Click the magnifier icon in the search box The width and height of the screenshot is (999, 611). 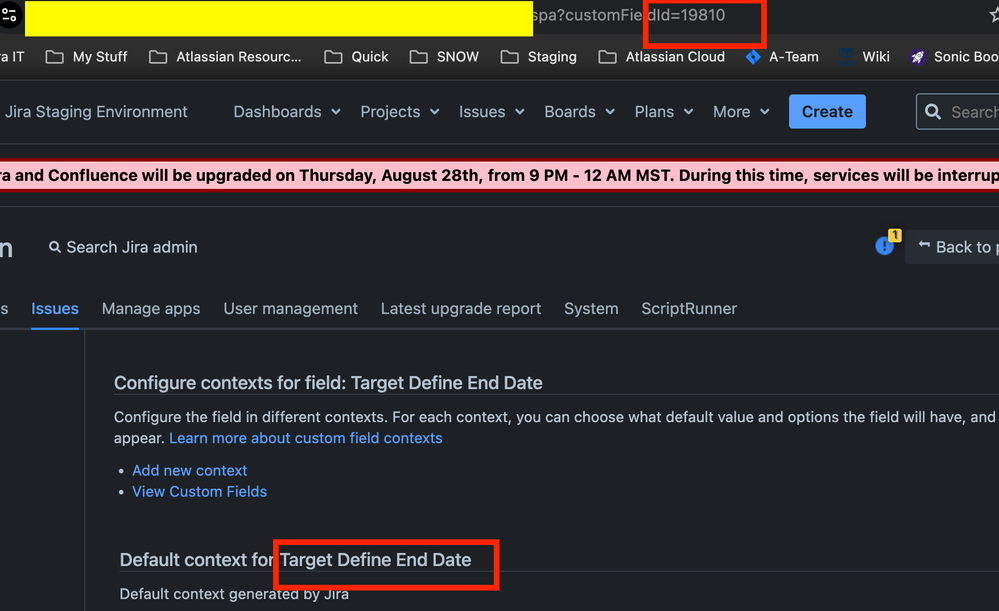click(933, 111)
